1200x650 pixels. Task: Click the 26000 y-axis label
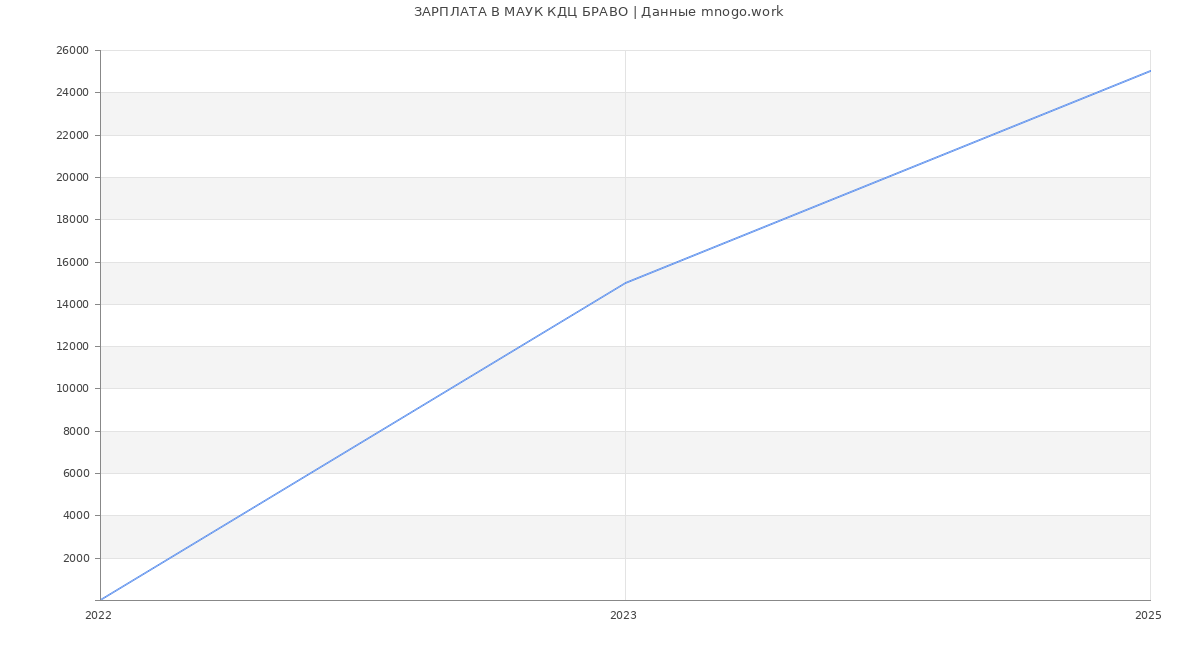(72, 51)
